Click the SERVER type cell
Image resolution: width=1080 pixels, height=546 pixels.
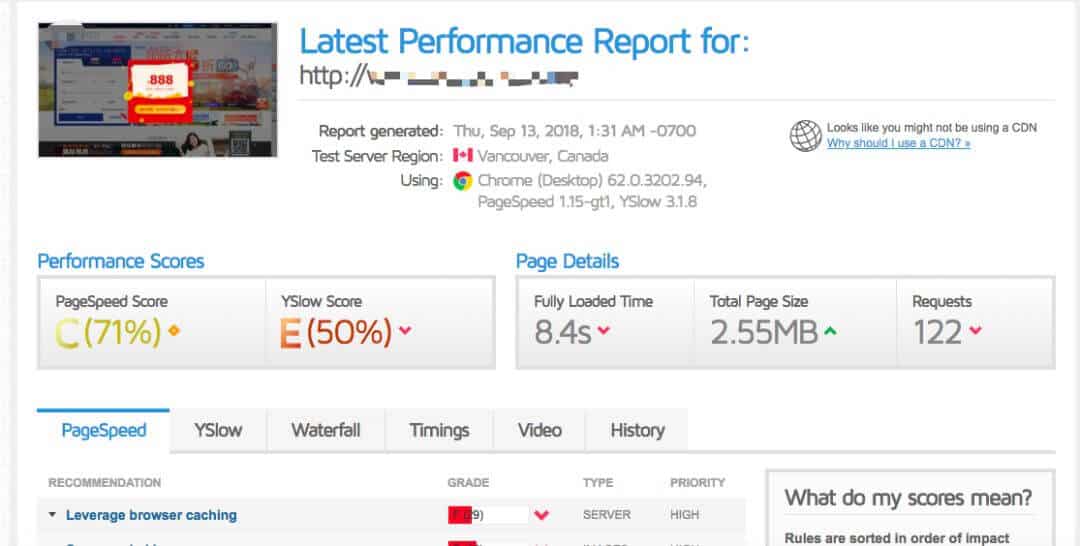(x=607, y=514)
